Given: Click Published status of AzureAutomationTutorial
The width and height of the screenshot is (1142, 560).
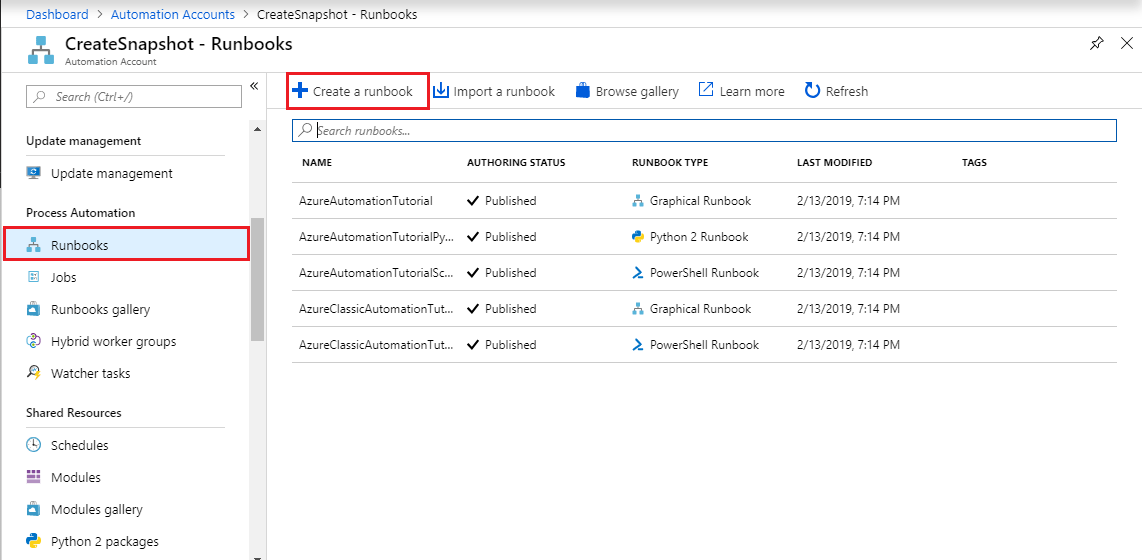Looking at the screenshot, I should 502,200.
